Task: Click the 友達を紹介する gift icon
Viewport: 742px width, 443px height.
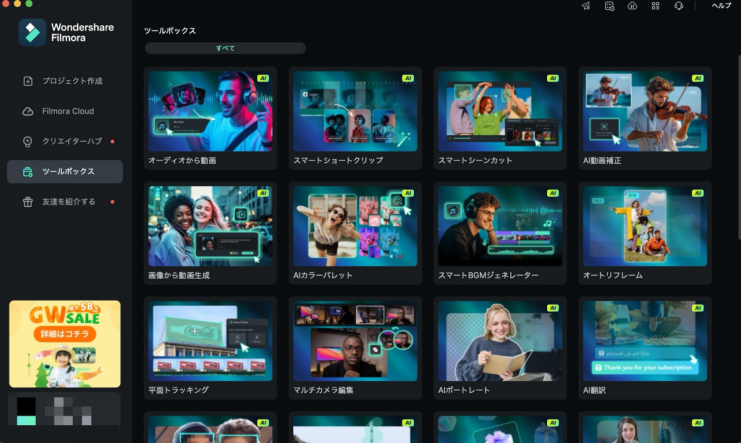Action: point(28,202)
